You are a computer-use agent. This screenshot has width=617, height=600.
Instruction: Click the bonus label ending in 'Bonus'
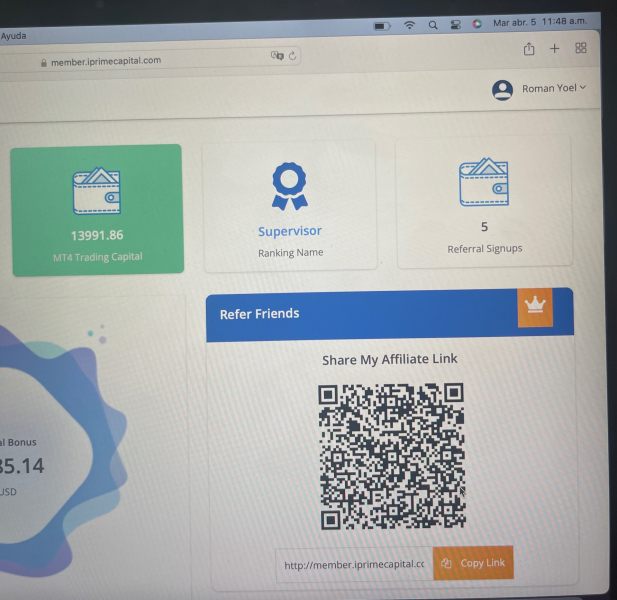tap(18, 443)
